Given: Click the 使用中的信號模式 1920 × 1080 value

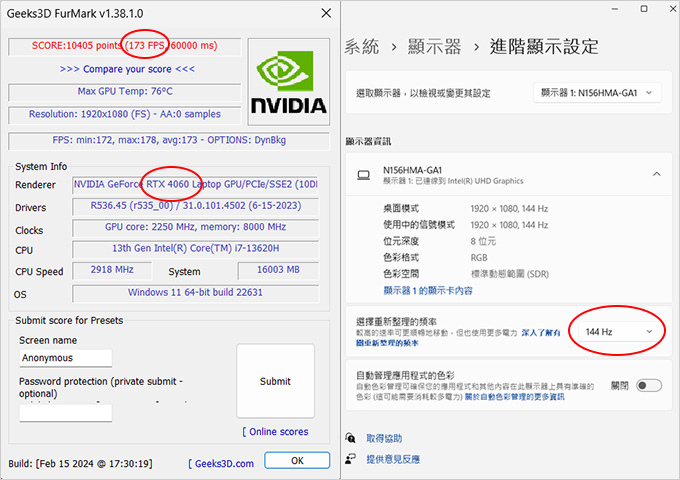Looking at the screenshot, I should pyautogui.click(x=509, y=225).
